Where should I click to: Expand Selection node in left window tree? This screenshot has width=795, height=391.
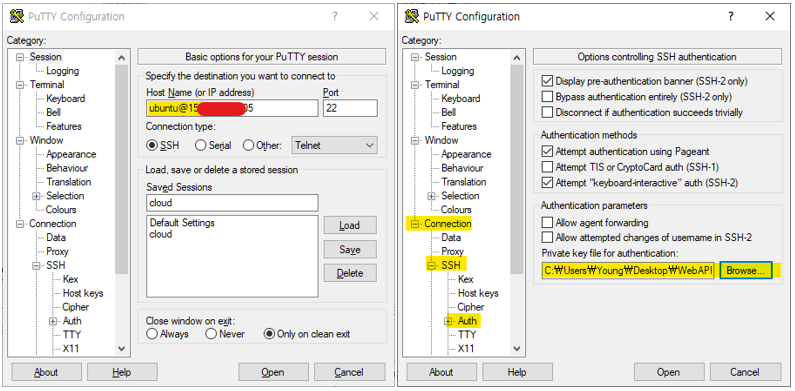coord(37,196)
